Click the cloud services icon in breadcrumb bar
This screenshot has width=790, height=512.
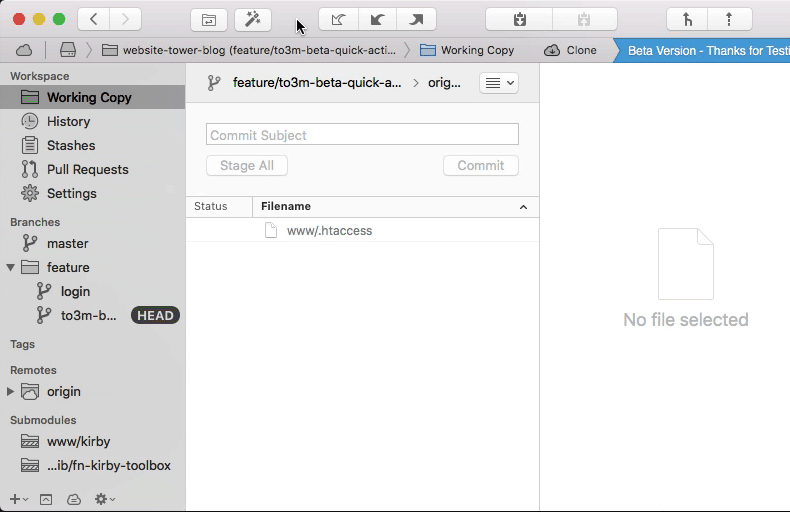(24, 50)
